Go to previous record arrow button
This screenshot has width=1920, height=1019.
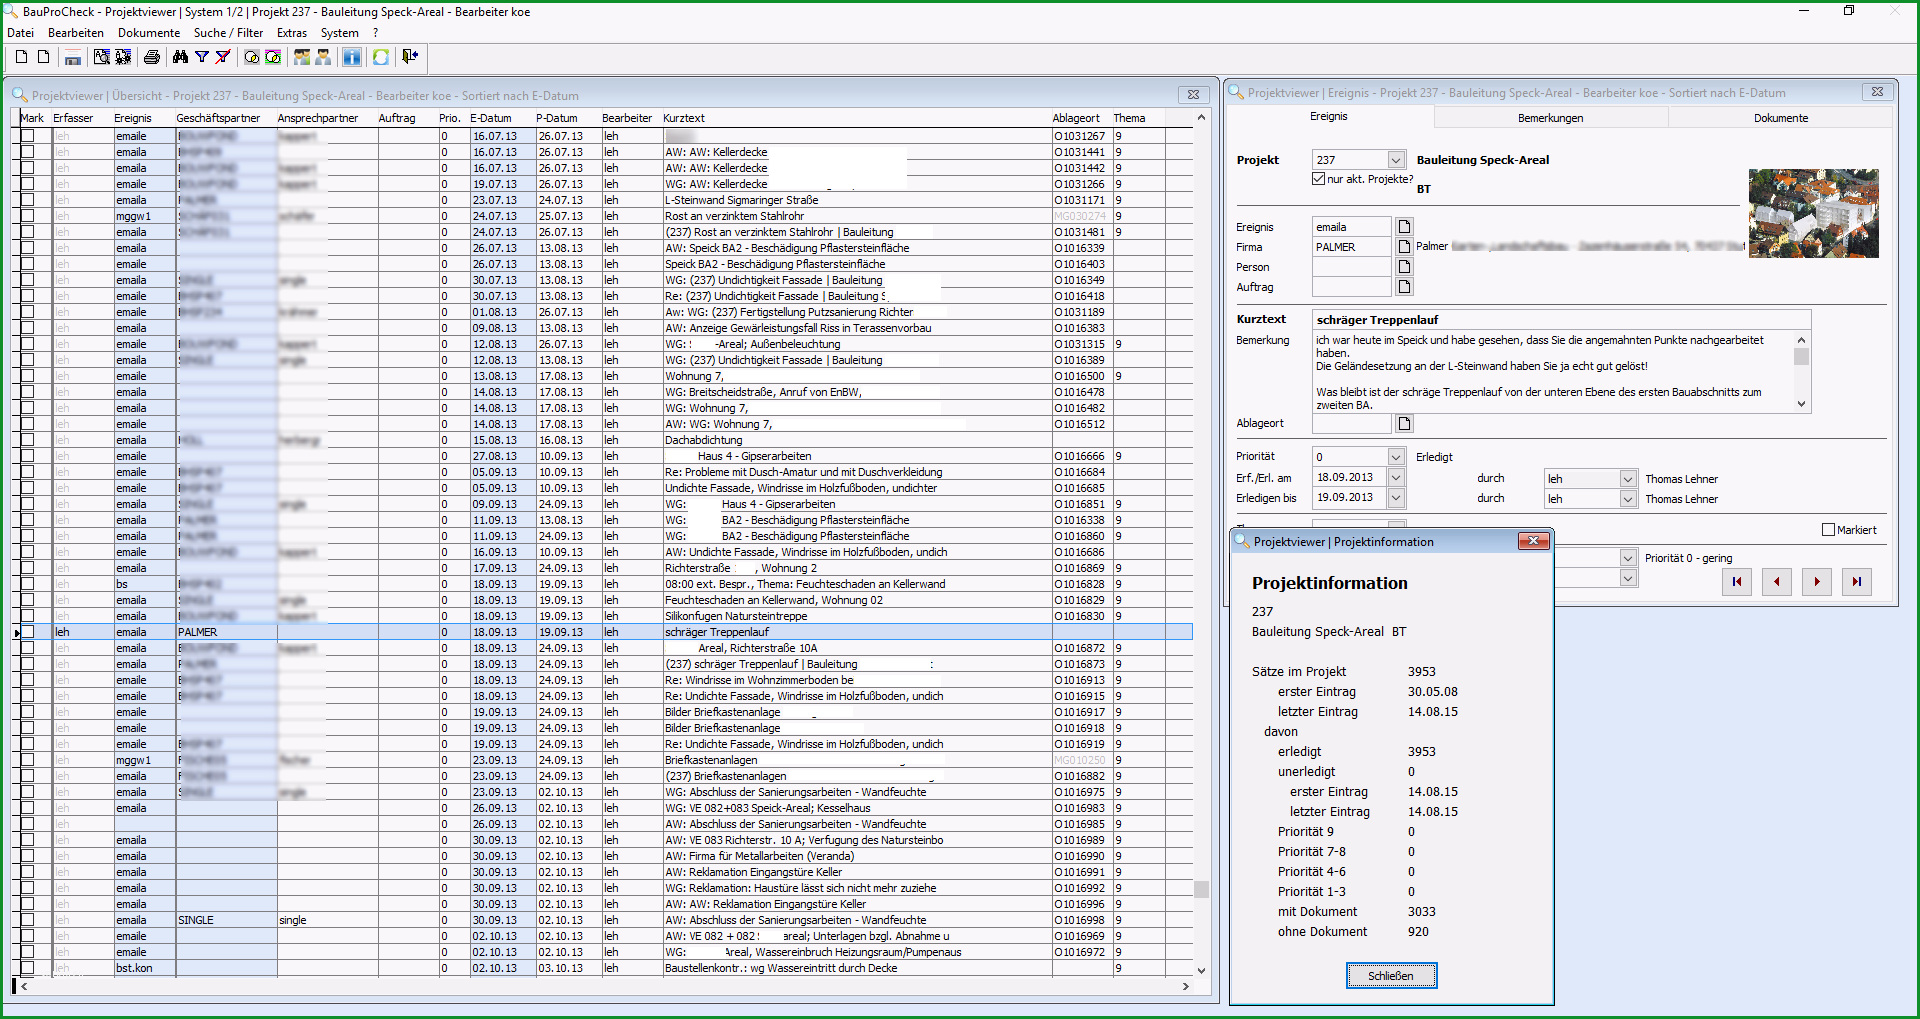point(1777,582)
